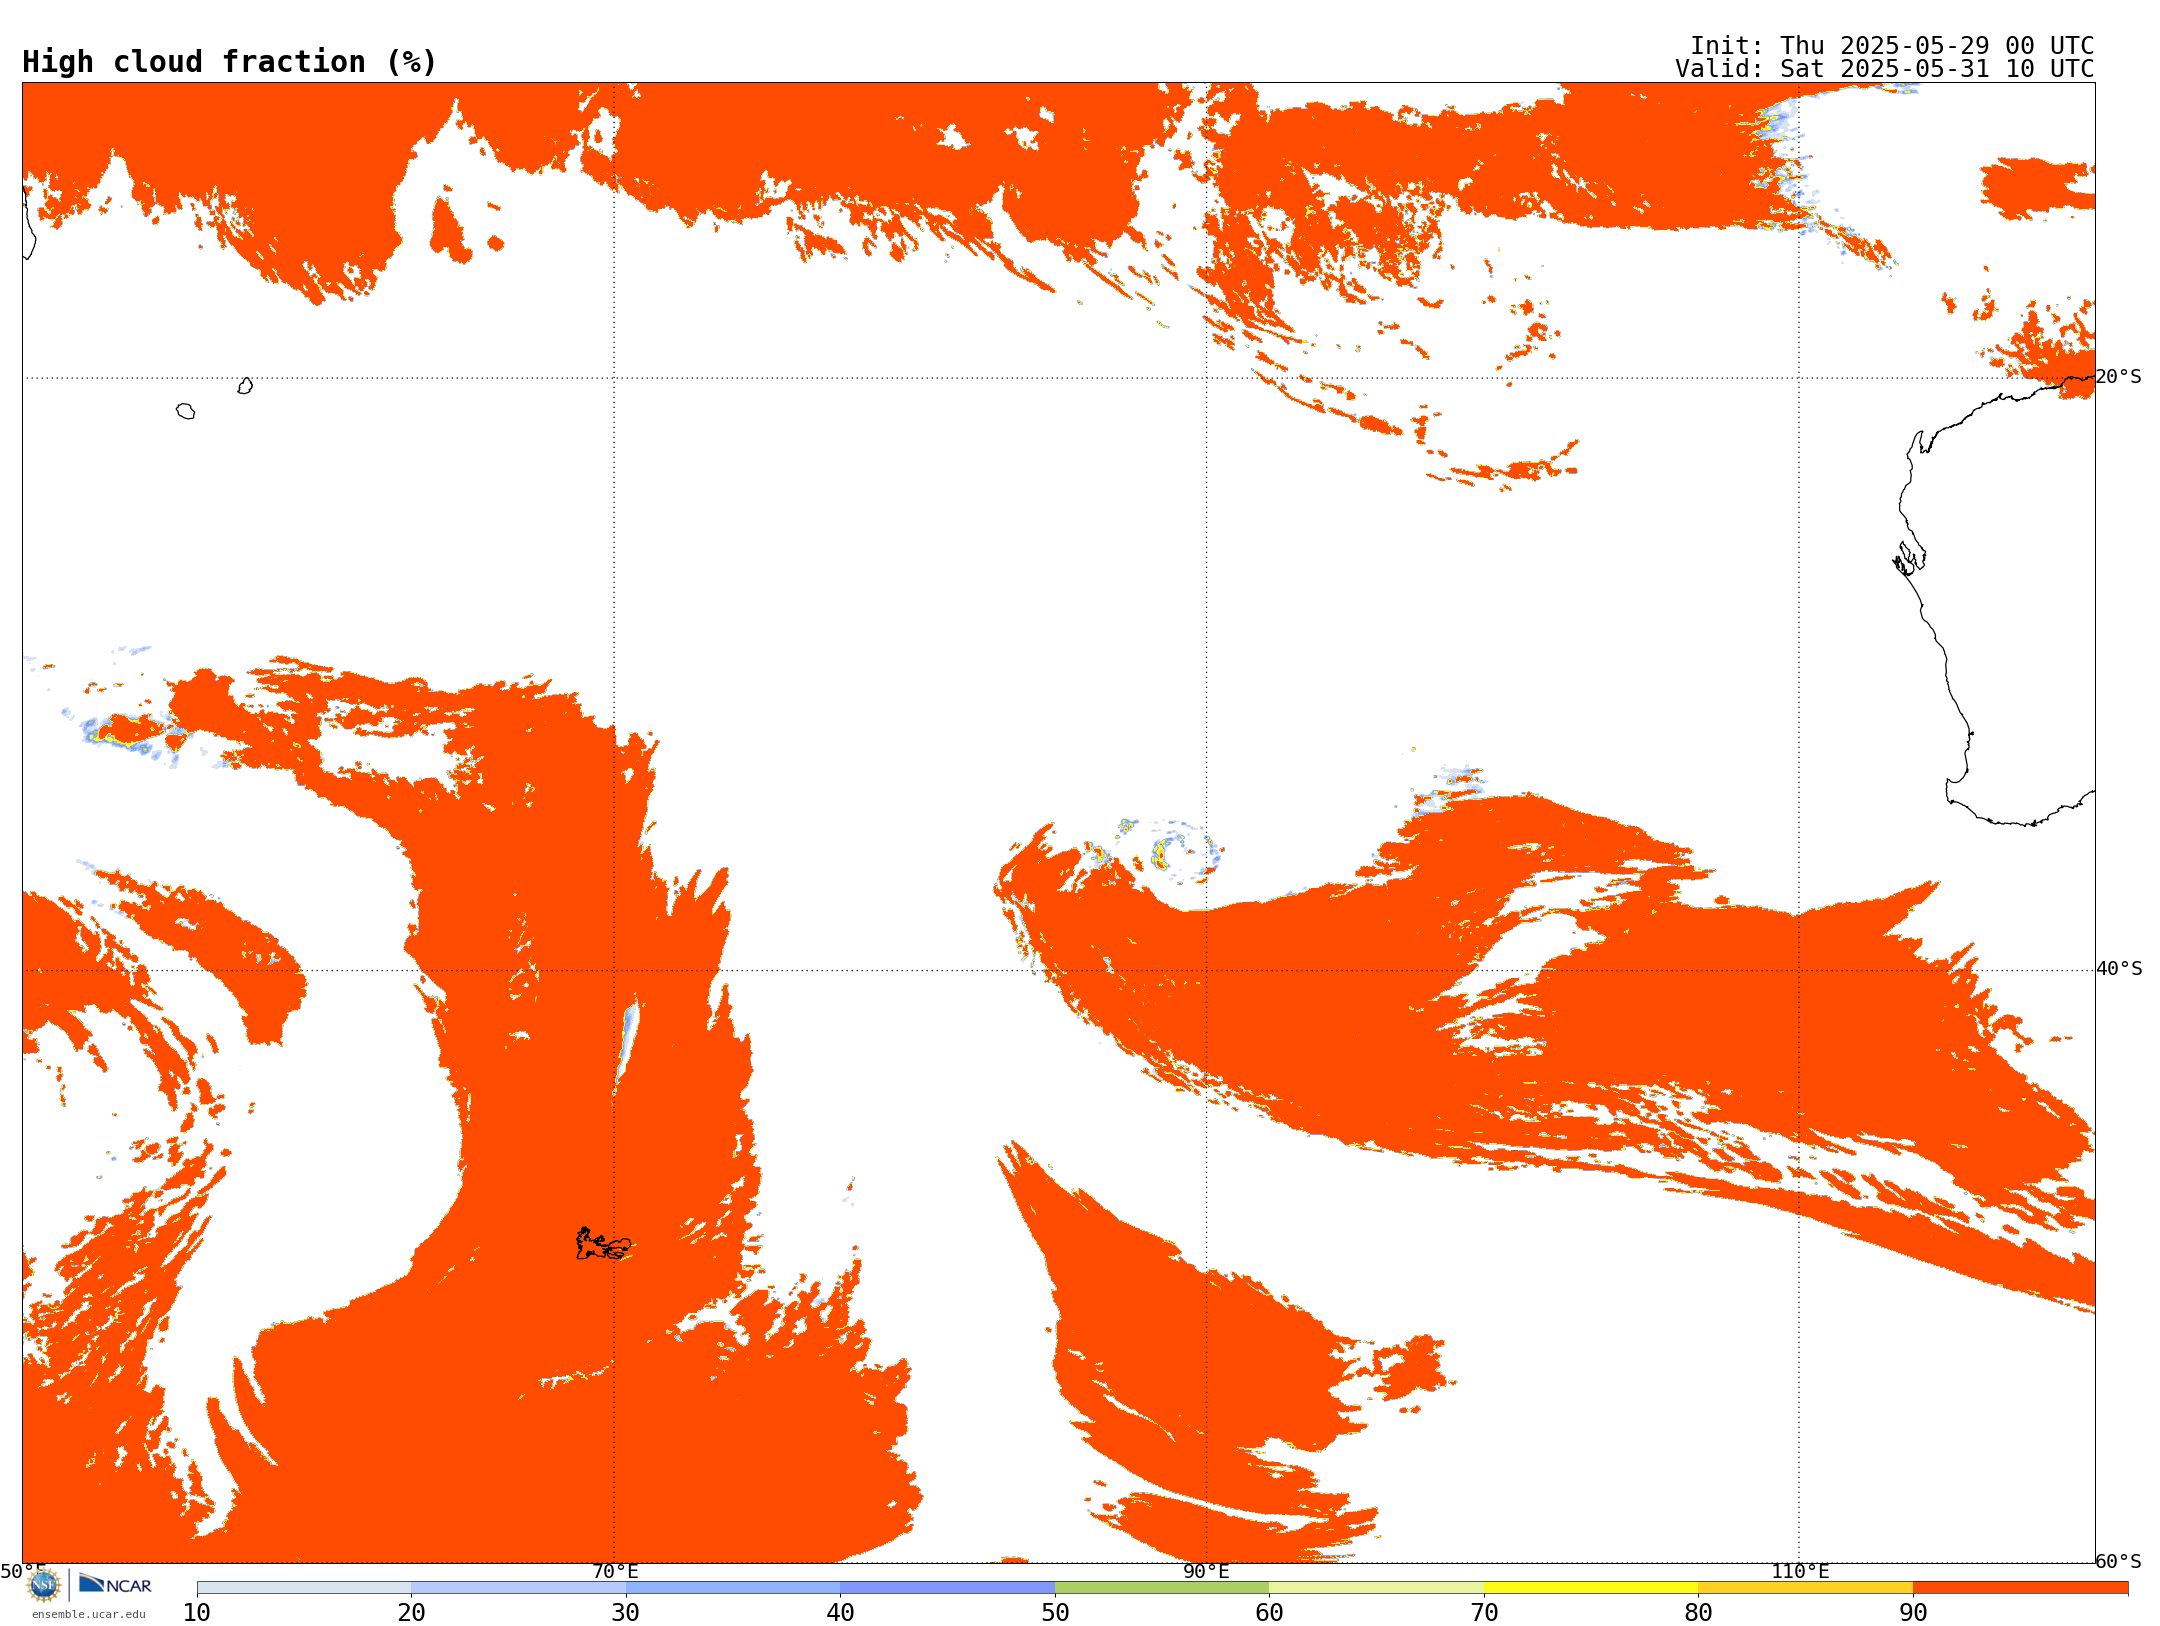The image size is (2160, 1626).
Task: Pick the 80-90 amber colorbar segment
Action: coord(1805,1588)
